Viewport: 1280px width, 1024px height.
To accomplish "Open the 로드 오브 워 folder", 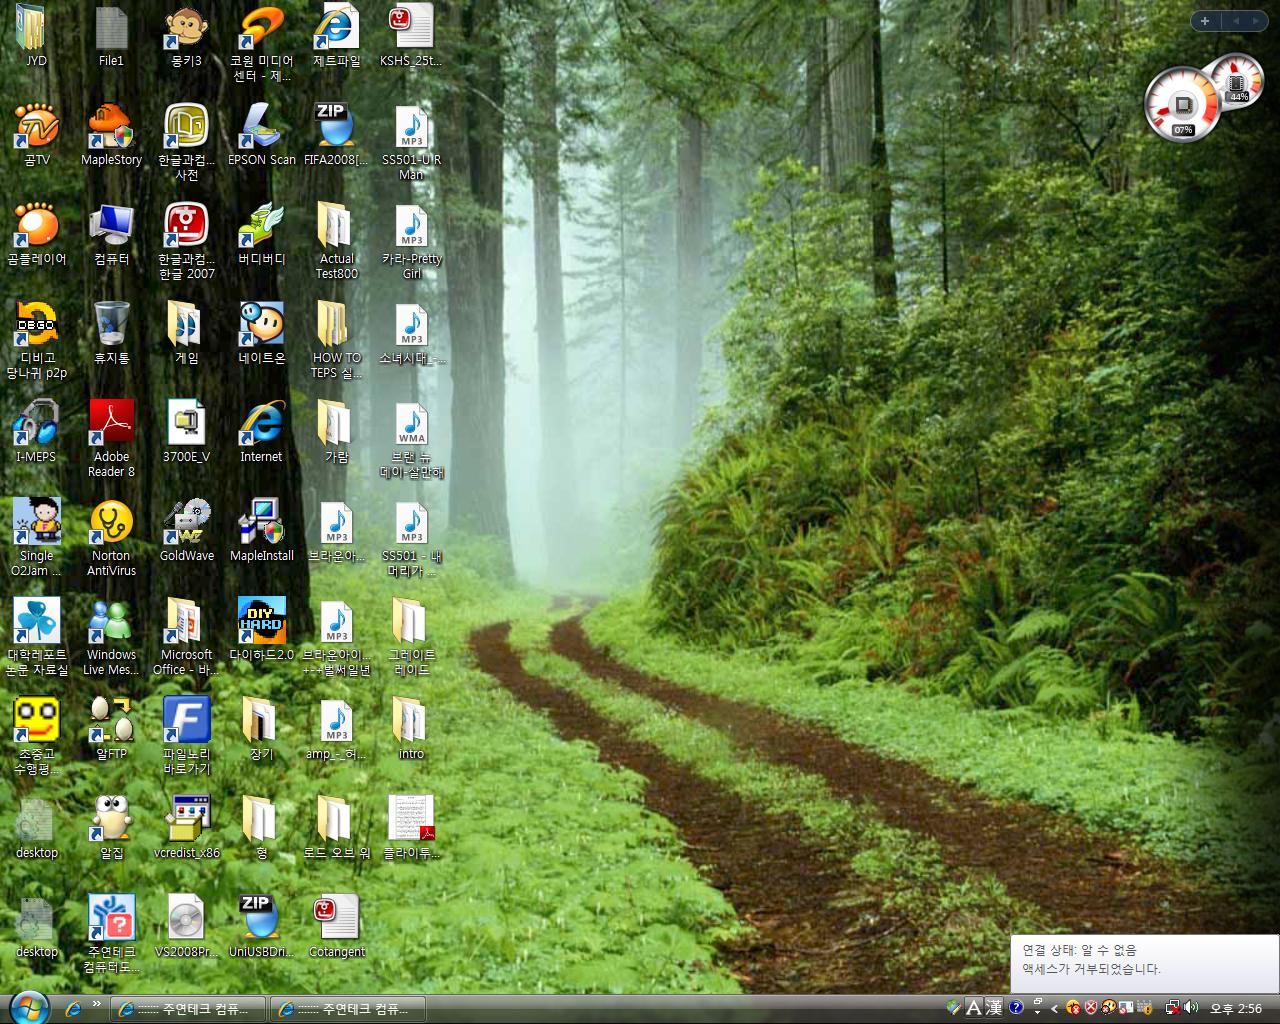I will tap(336, 827).
